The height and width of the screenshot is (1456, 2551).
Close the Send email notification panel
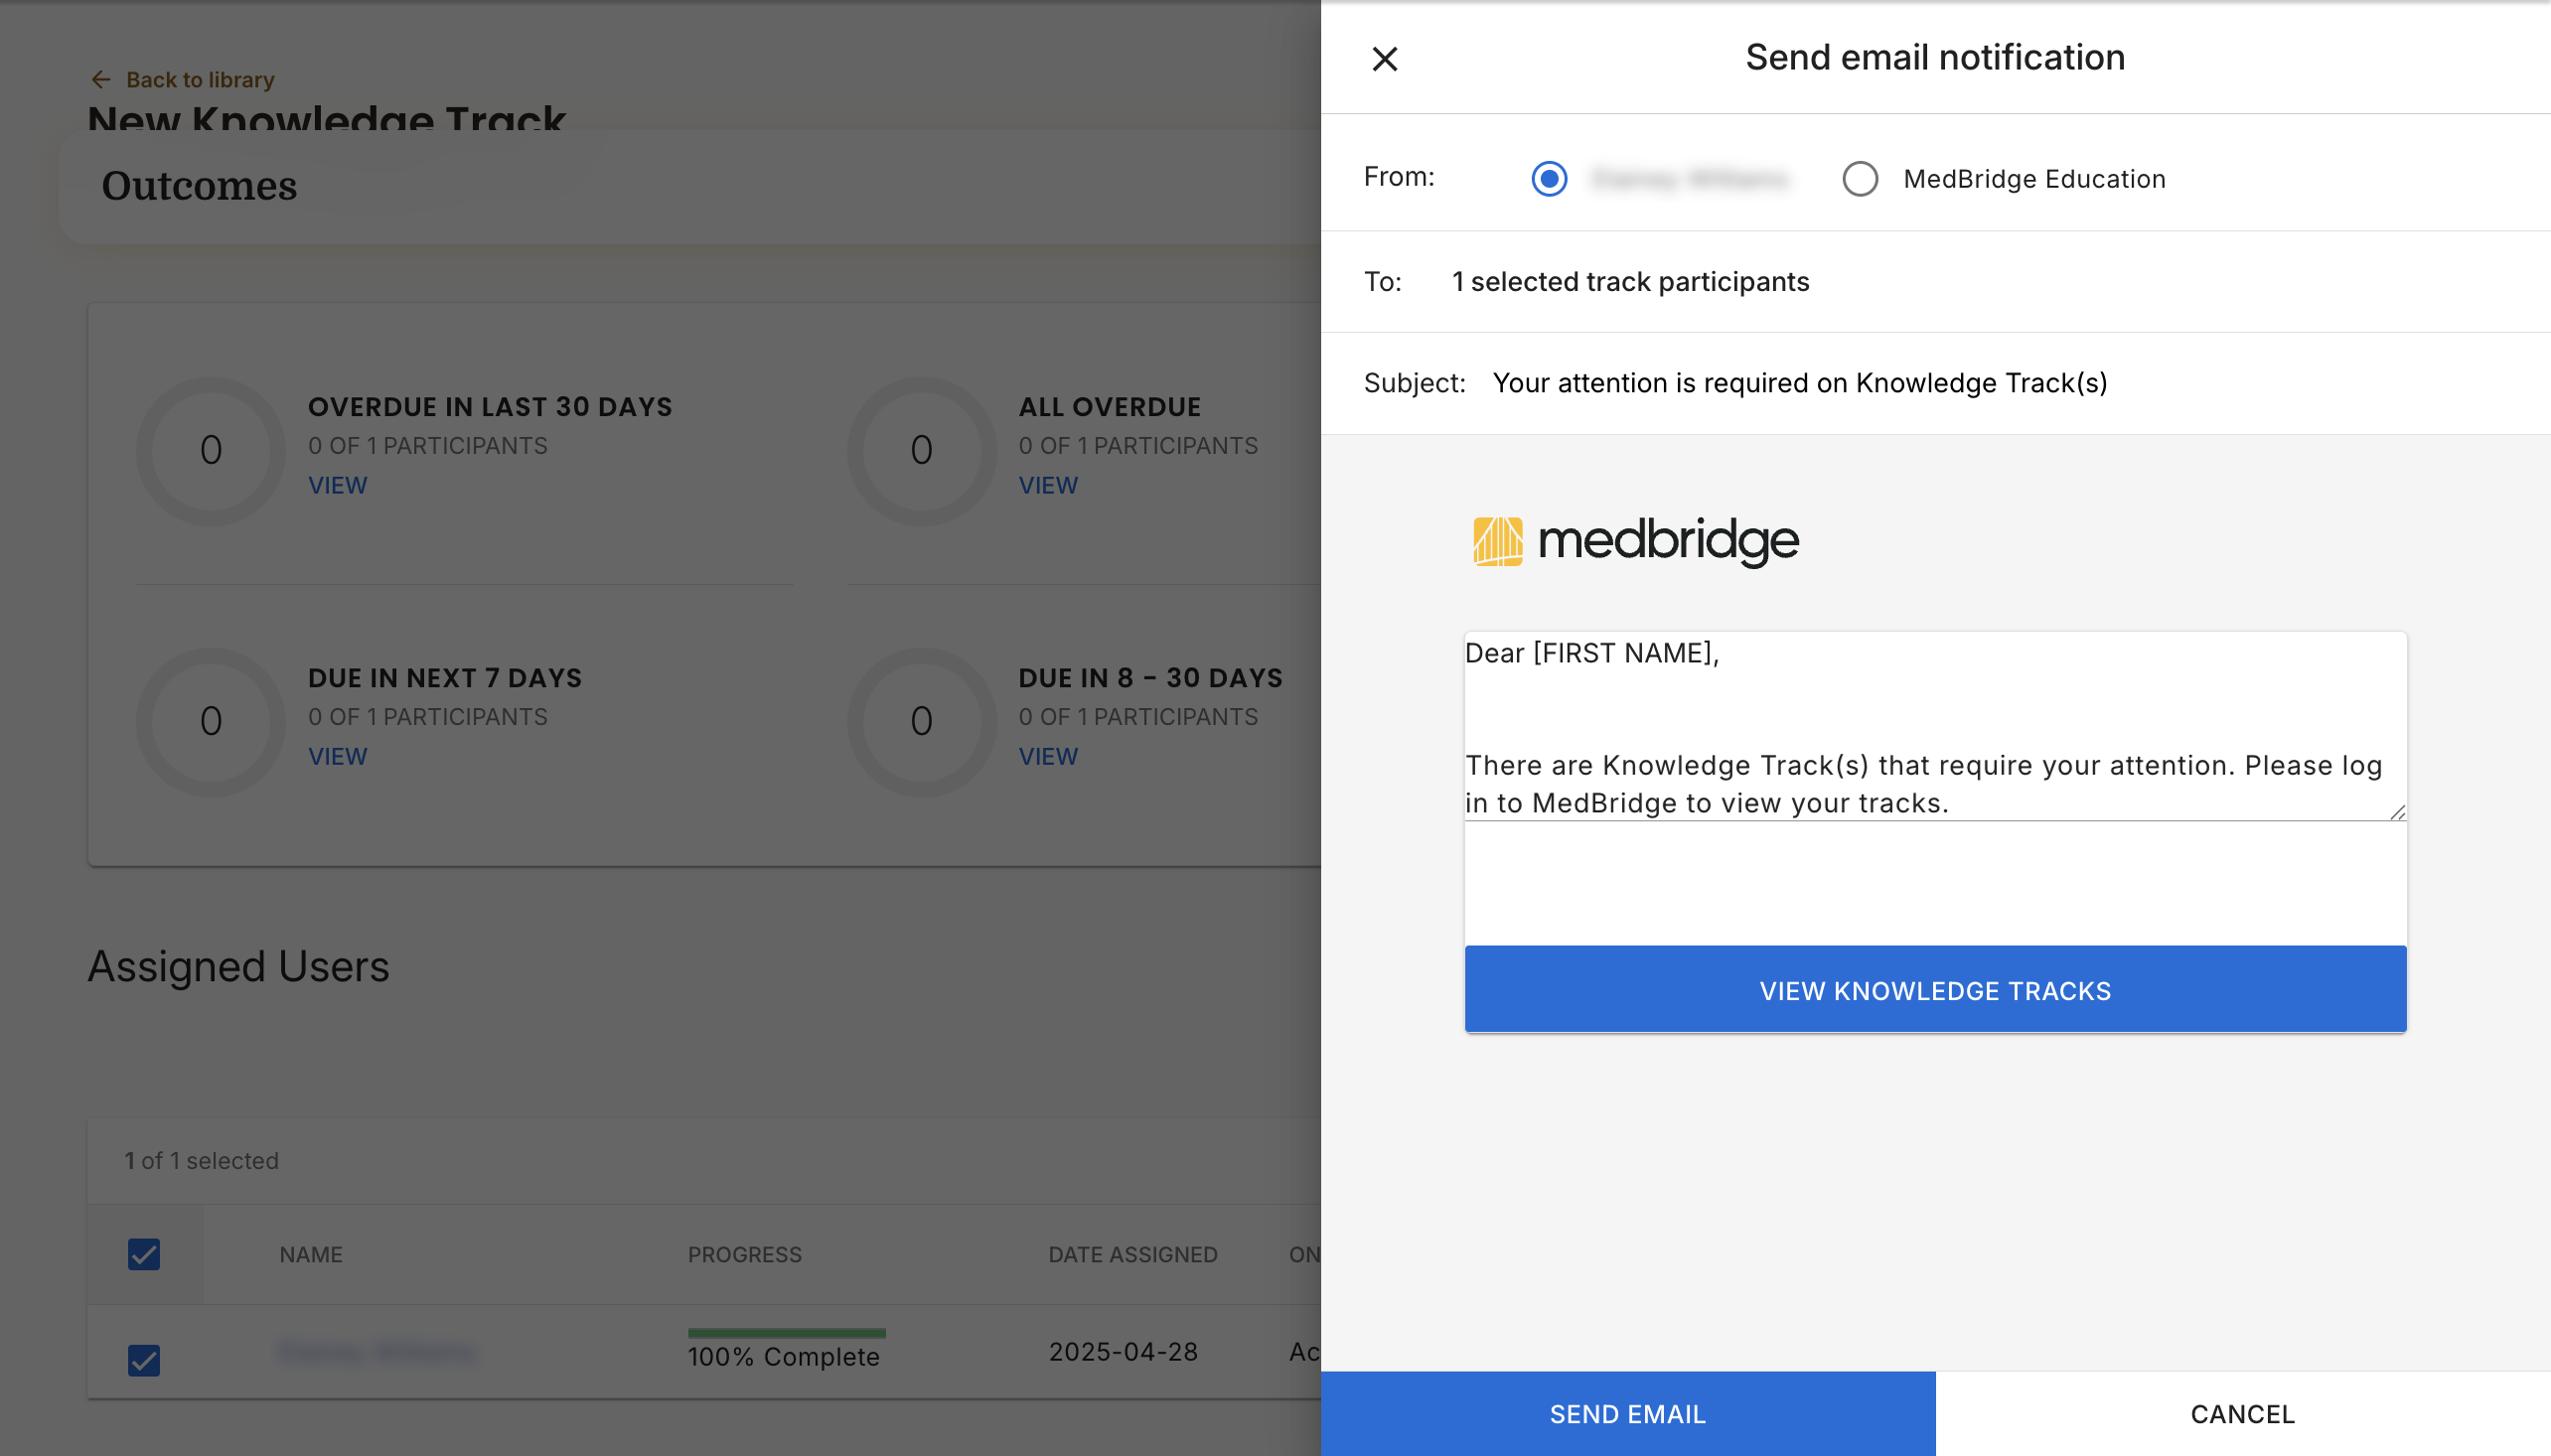pyautogui.click(x=1384, y=59)
